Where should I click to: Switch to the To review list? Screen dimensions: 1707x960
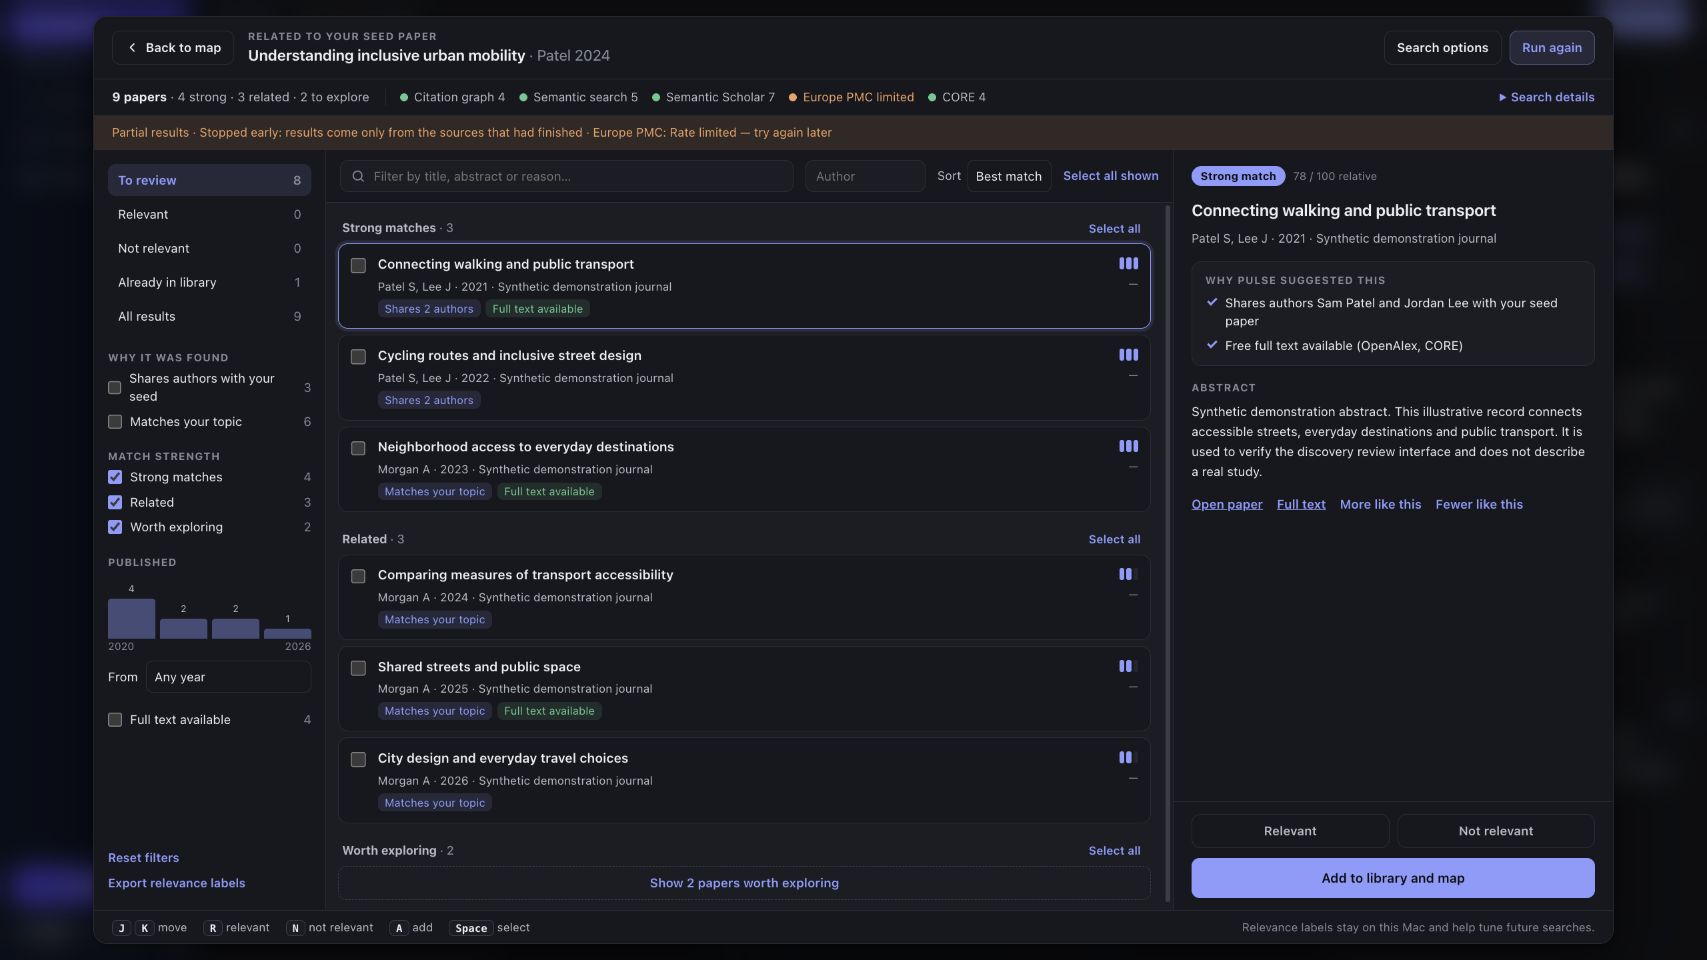[209, 181]
